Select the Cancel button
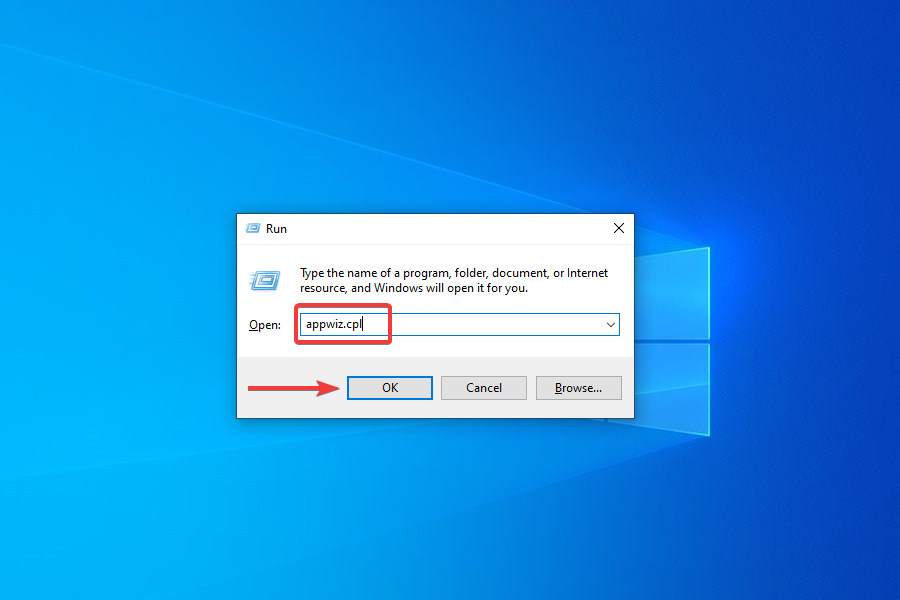The width and height of the screenshot is (900, 600). pyautogui.click(x=483, y=388)
